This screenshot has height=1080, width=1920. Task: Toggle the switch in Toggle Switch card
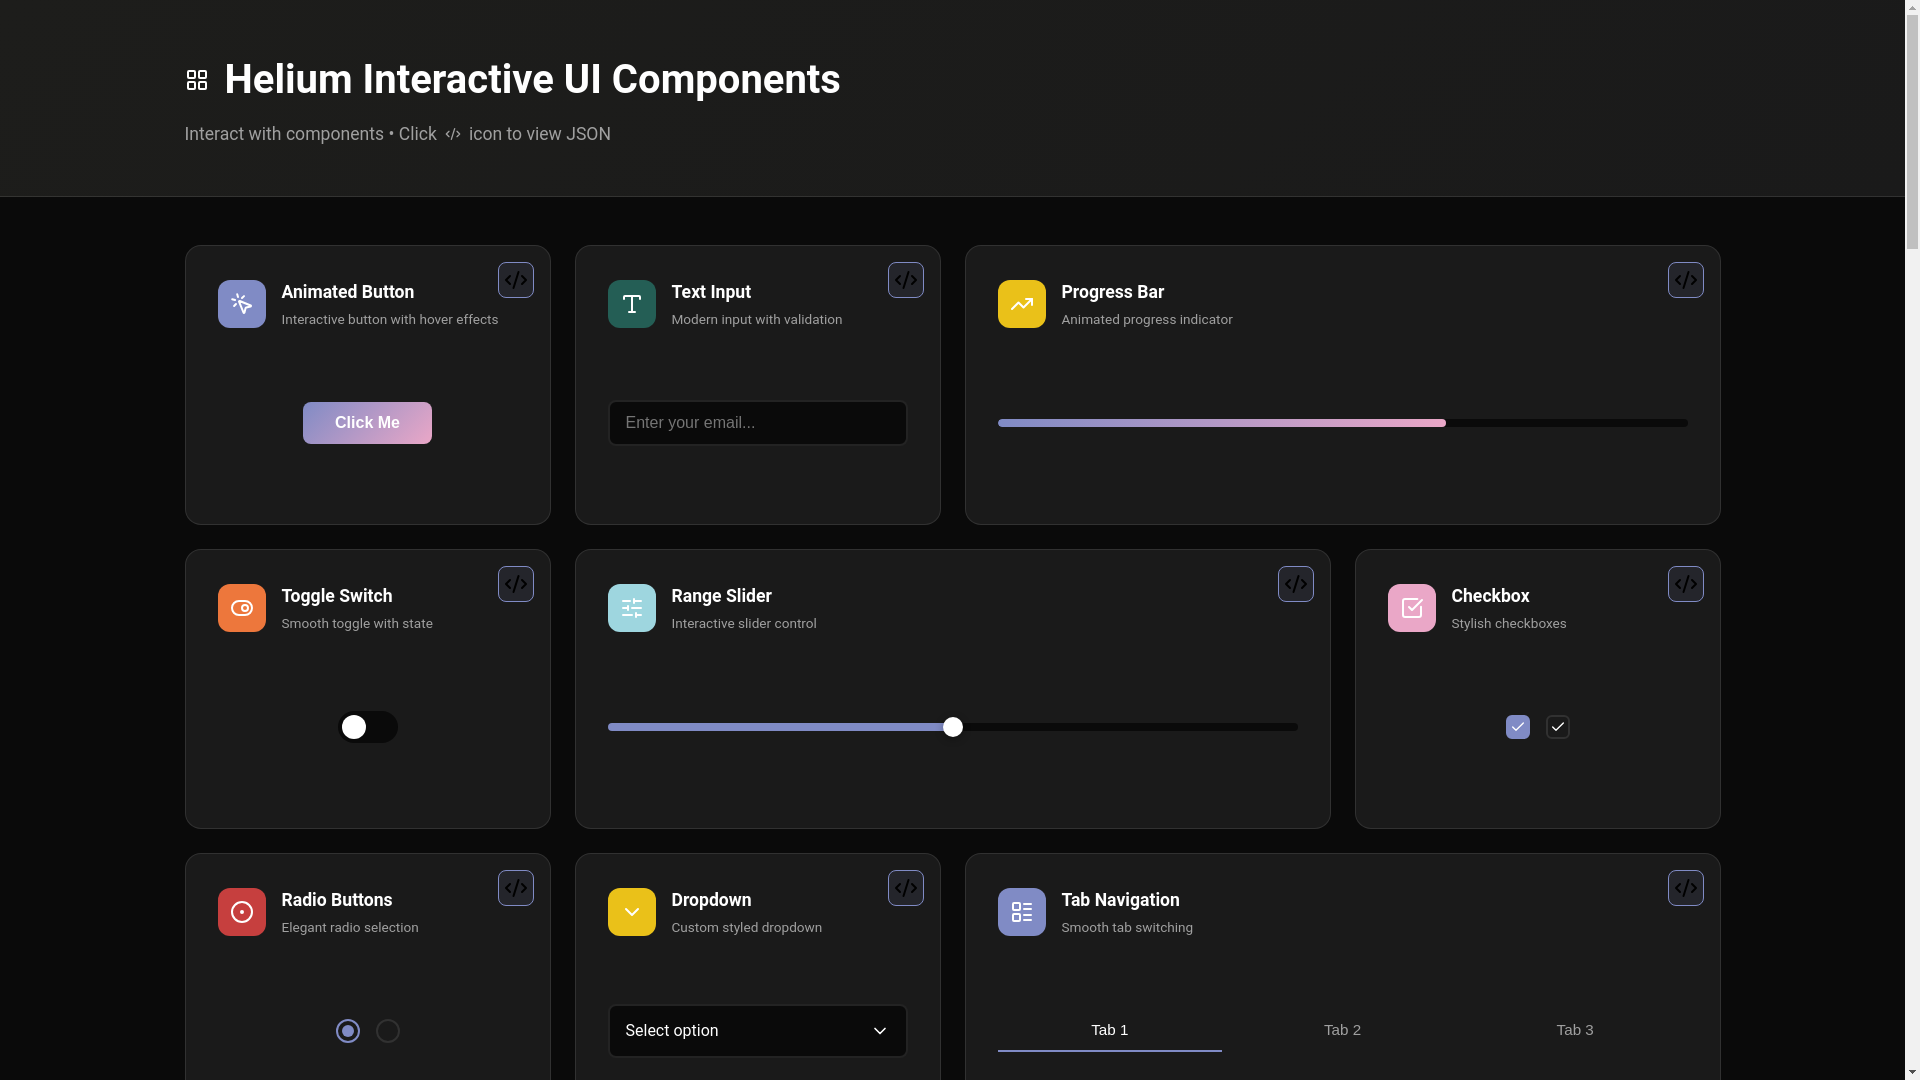pos(368,727)
